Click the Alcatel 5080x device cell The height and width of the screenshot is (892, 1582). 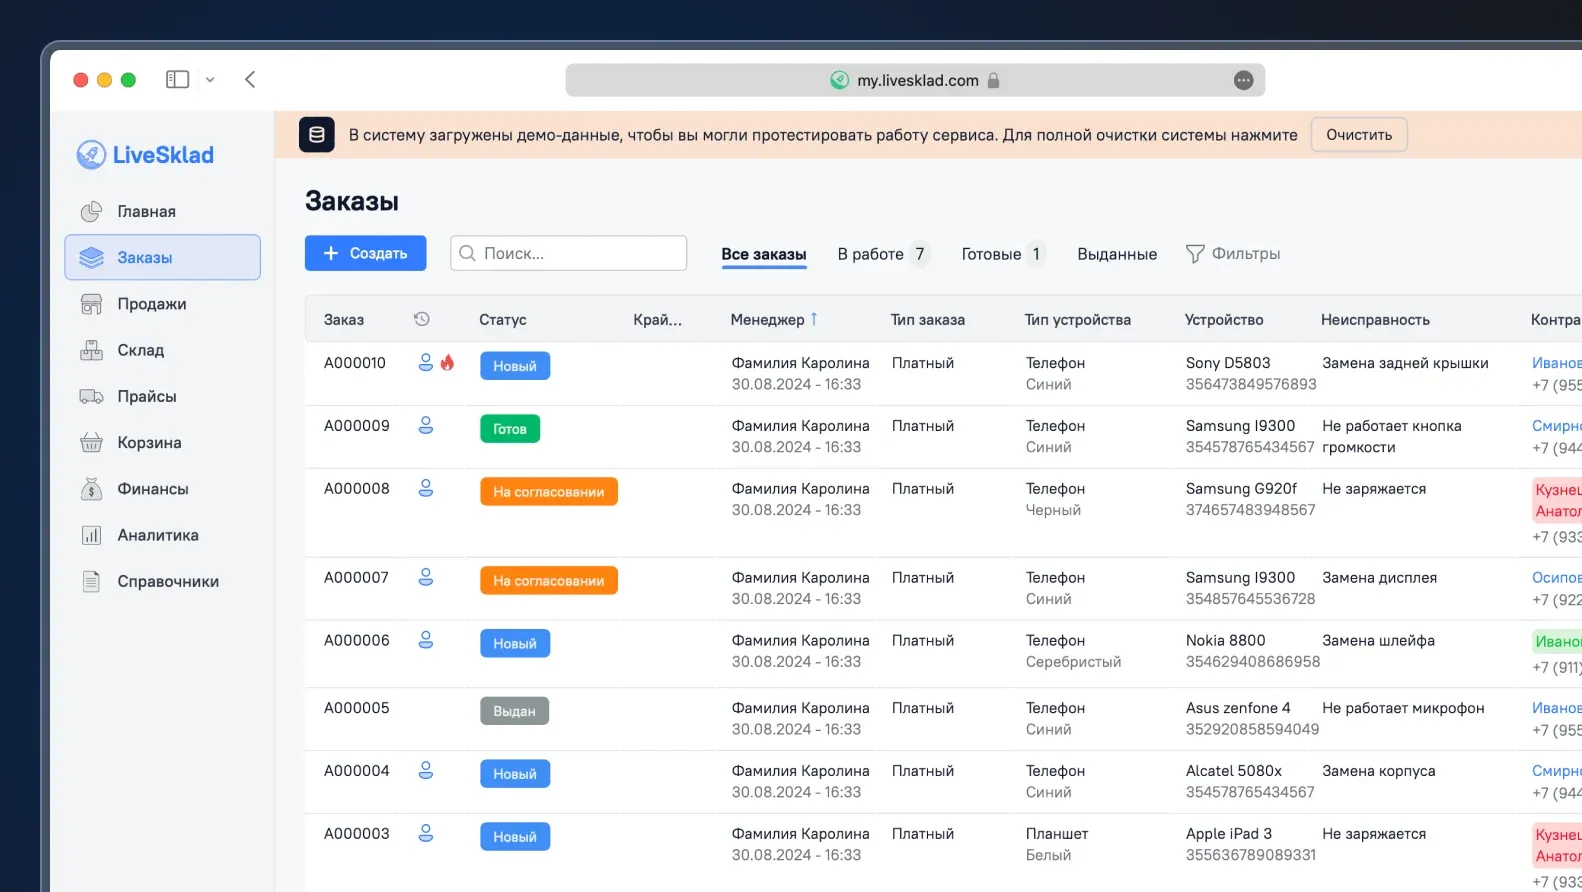pos(1234,771)
